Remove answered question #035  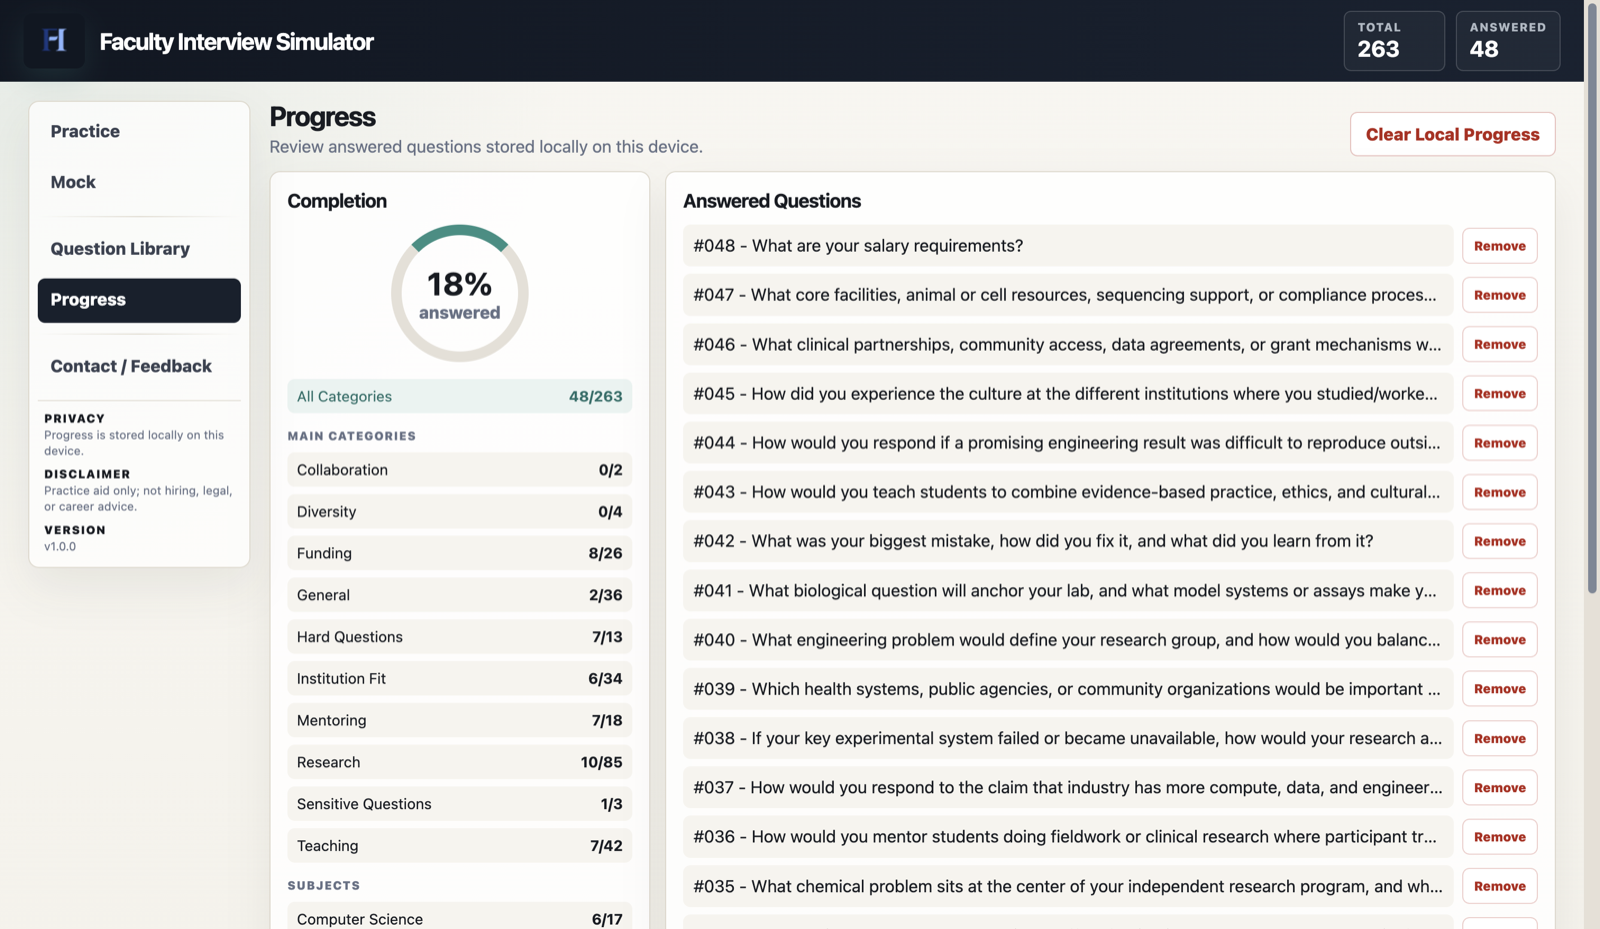point(1499,886)
